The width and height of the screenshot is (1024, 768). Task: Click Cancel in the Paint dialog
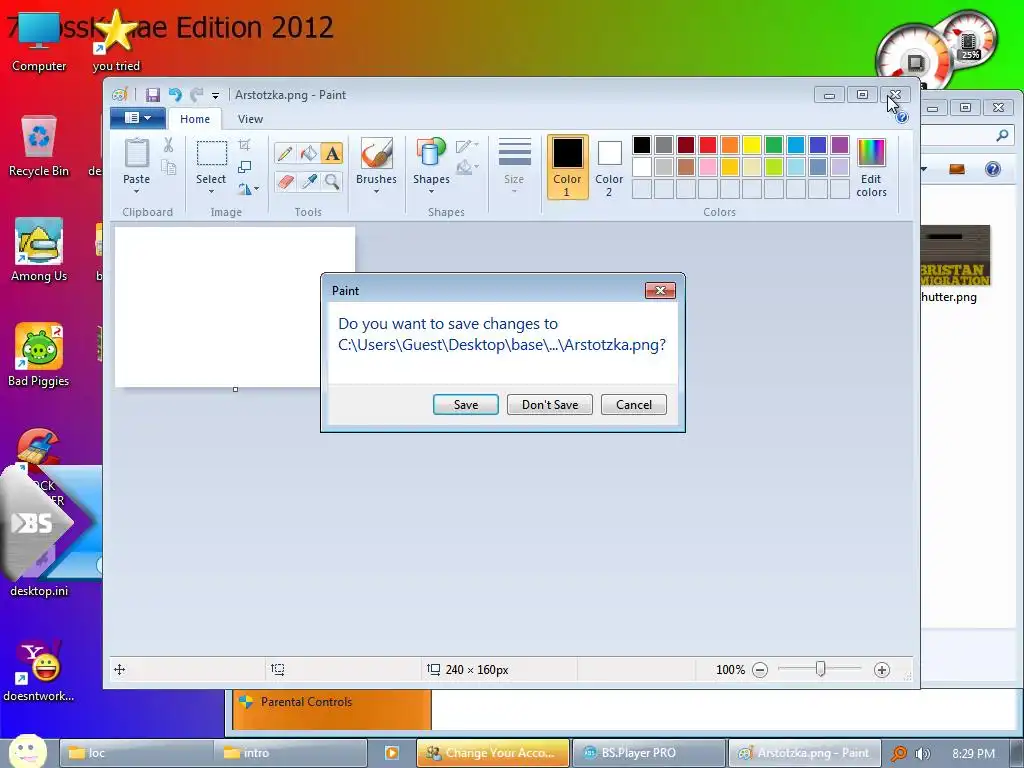pos(633,405)
